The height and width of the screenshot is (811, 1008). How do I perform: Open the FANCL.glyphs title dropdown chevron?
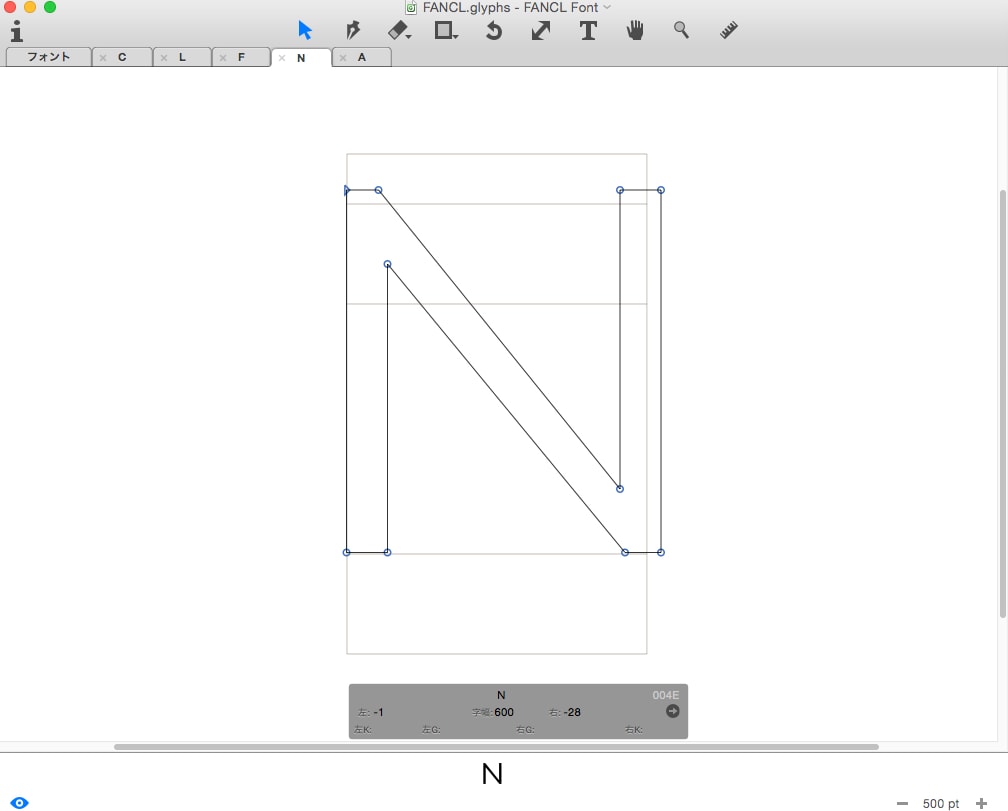pyautogui.click(x=607, y=7)
